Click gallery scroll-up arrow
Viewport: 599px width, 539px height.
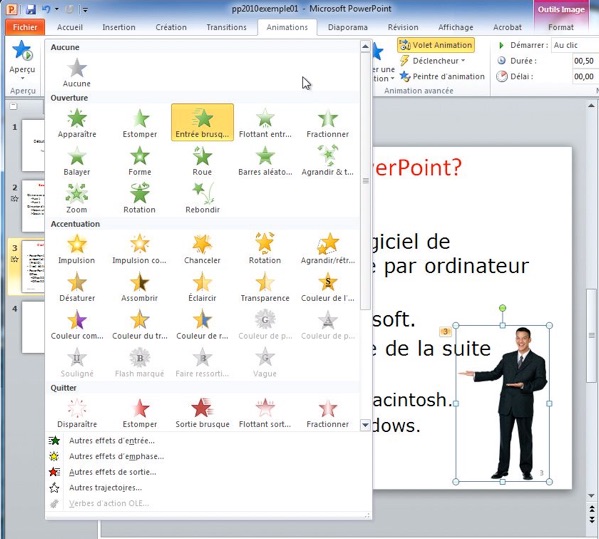(x=365, y=47)
